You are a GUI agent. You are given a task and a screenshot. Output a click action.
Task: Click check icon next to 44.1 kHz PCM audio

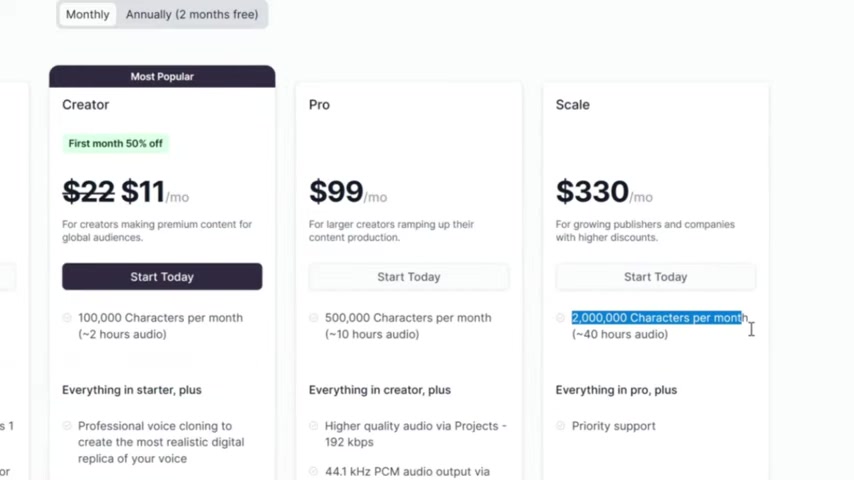click(x=314, y=471)
